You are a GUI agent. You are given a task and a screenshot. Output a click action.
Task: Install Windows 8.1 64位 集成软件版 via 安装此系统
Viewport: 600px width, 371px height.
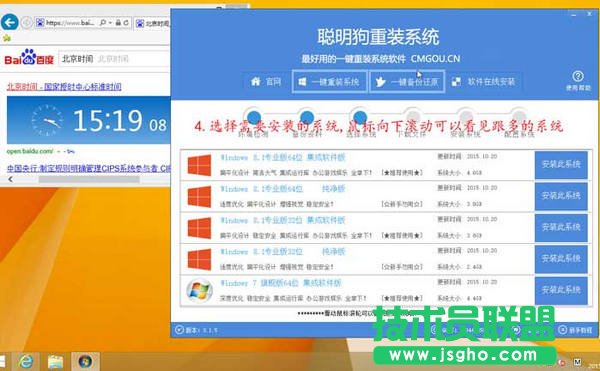[561, 165]
